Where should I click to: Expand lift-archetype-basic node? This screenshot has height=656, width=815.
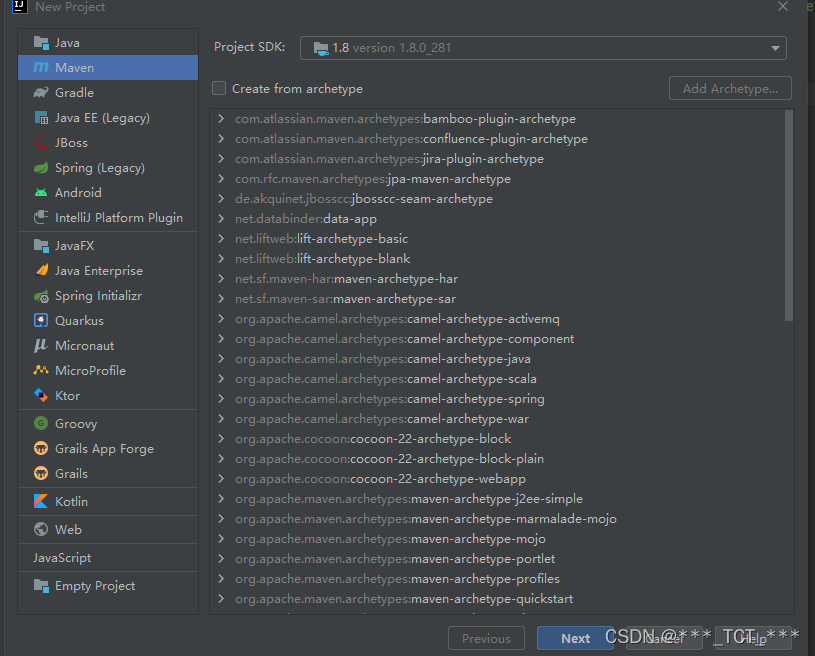coord(221,239)
